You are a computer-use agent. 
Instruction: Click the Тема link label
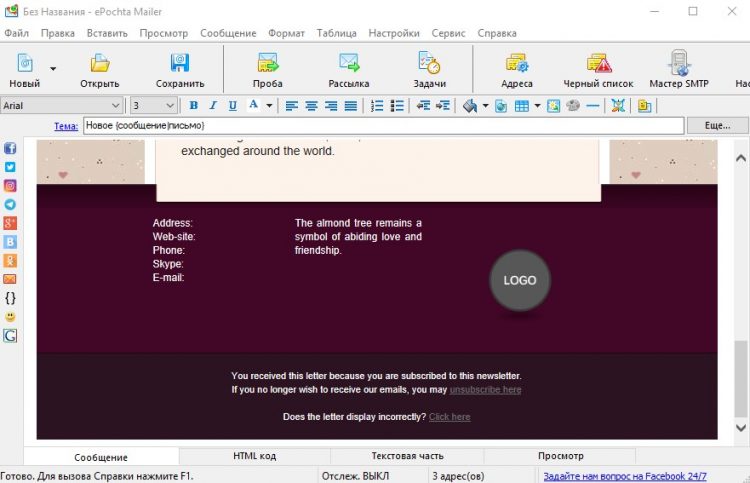66,126
